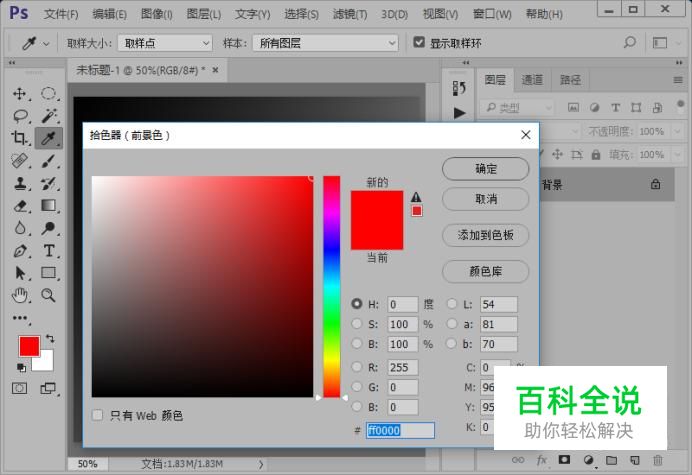
Task: Switch to the 路径 Paths tab
Action: 570,80
